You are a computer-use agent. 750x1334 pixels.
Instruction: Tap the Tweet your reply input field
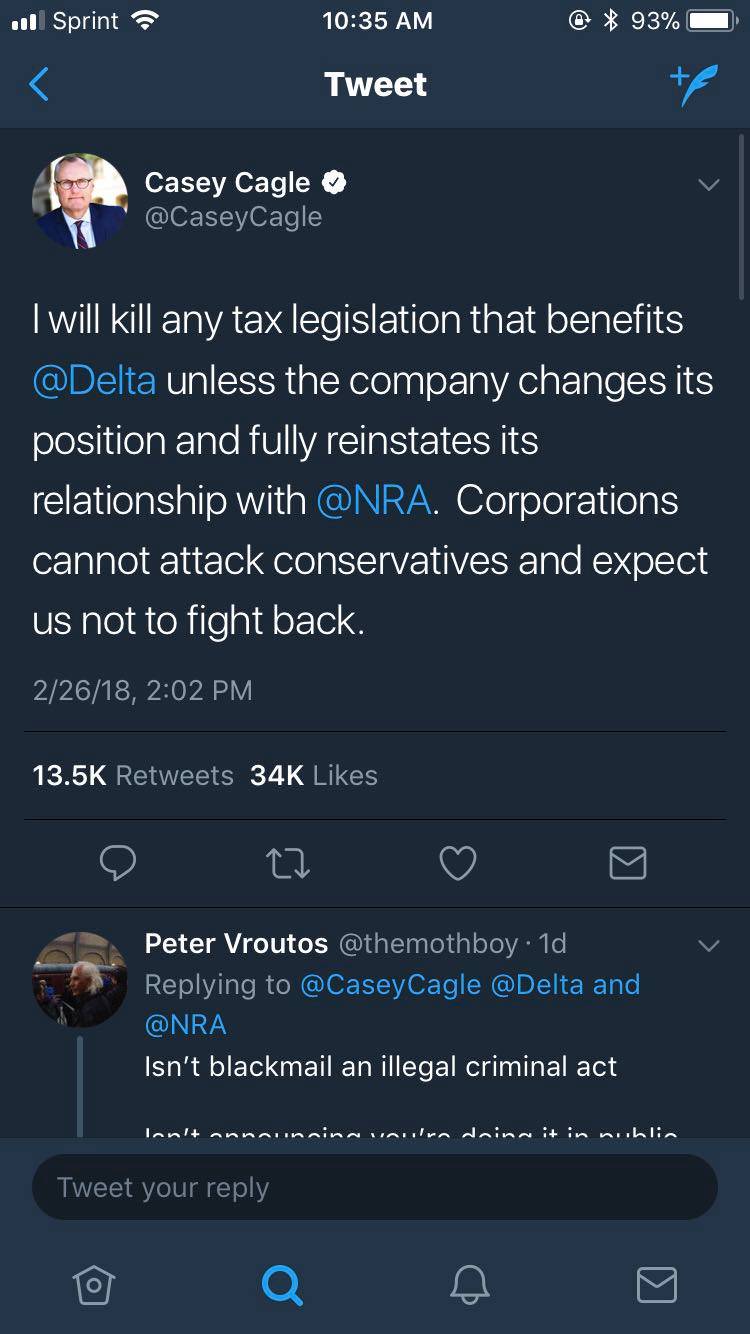point(375,1187)
